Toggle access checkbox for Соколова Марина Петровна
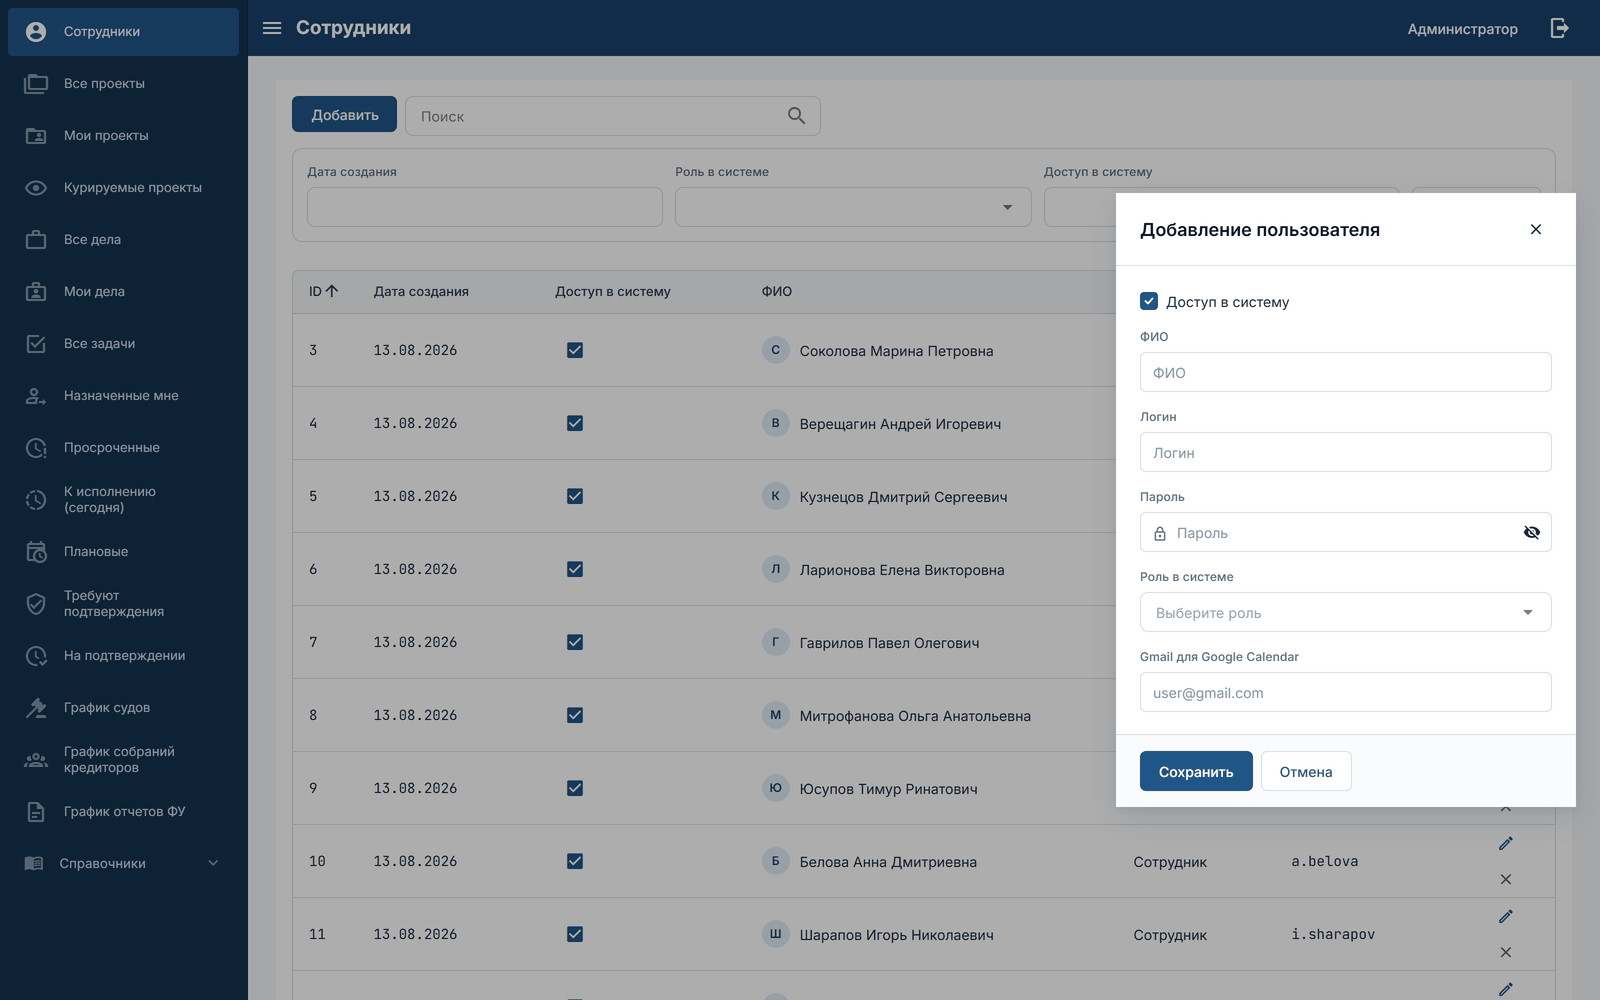 click(x=575, y=350)
